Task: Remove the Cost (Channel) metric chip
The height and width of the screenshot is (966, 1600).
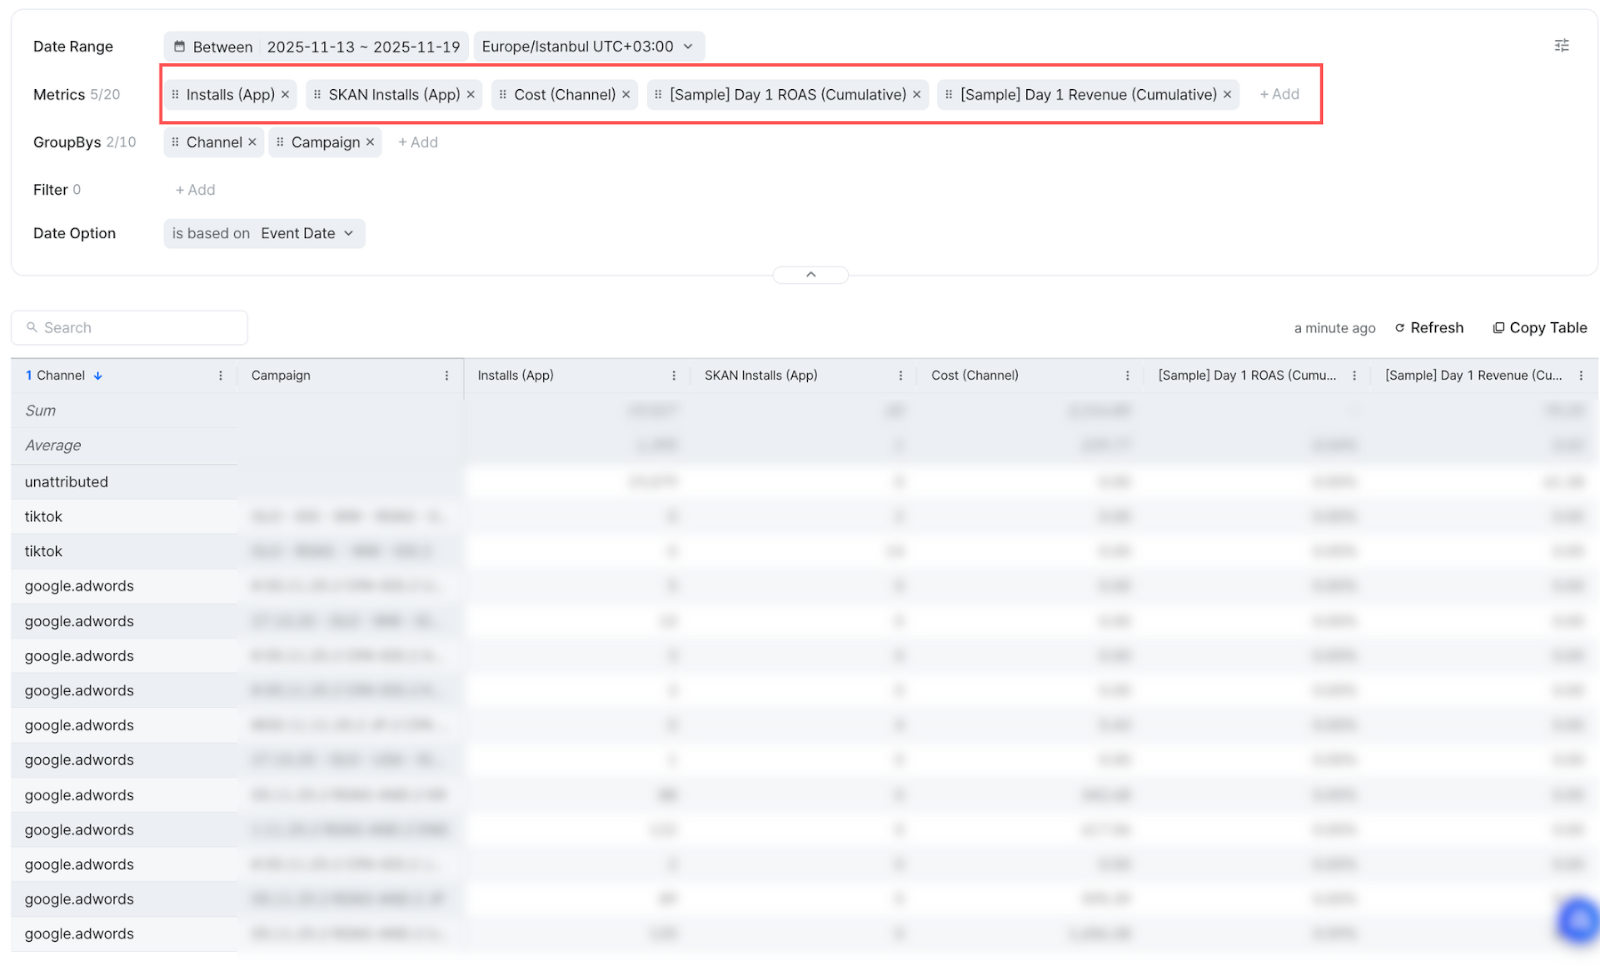Action: coord(626,95)
